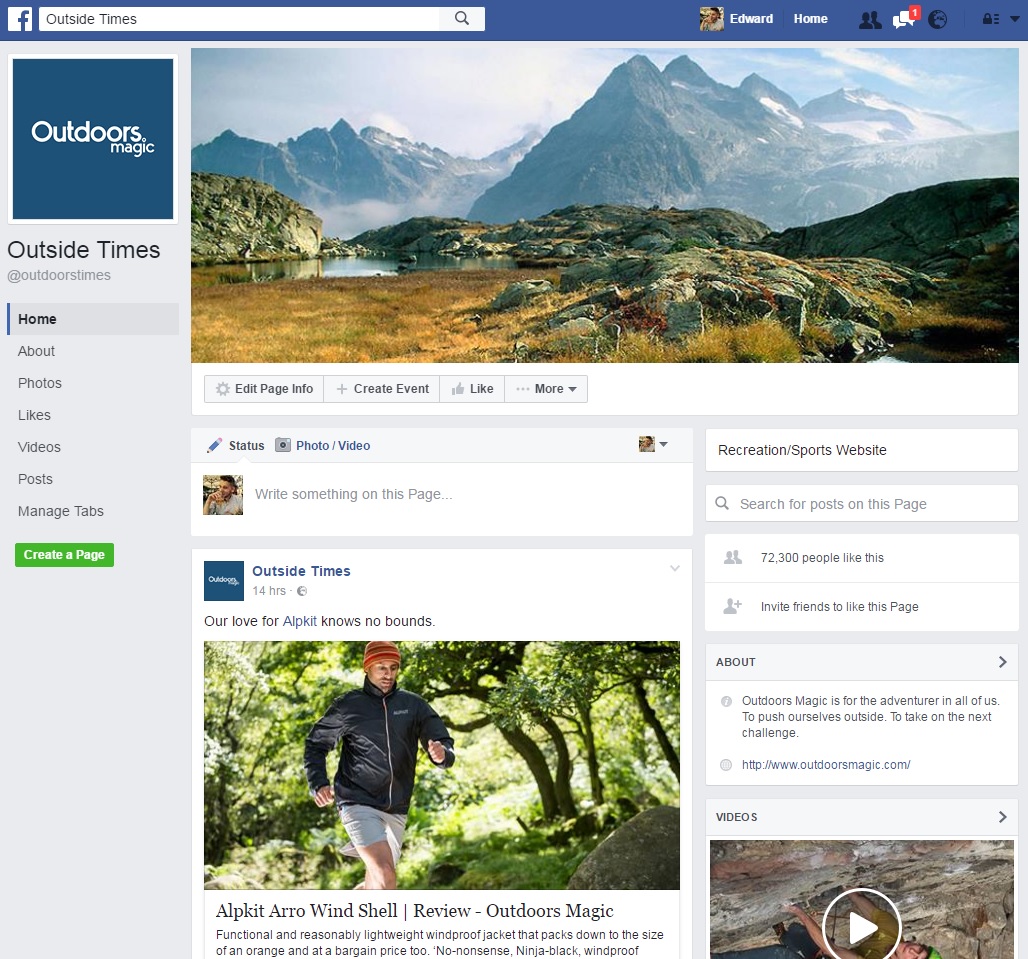Image resolution: width=1028 pixels, height=959 pixels.
Task: Click the camera icon beside Photo / Video
Action: 283,445
